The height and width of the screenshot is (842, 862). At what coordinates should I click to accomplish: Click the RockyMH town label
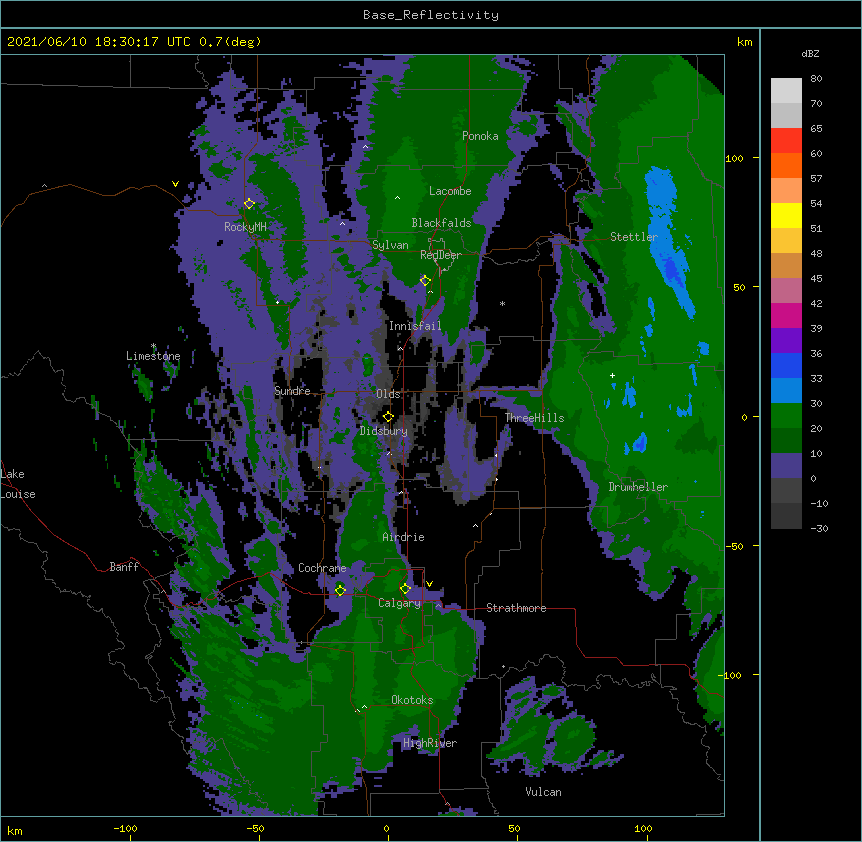245,227
